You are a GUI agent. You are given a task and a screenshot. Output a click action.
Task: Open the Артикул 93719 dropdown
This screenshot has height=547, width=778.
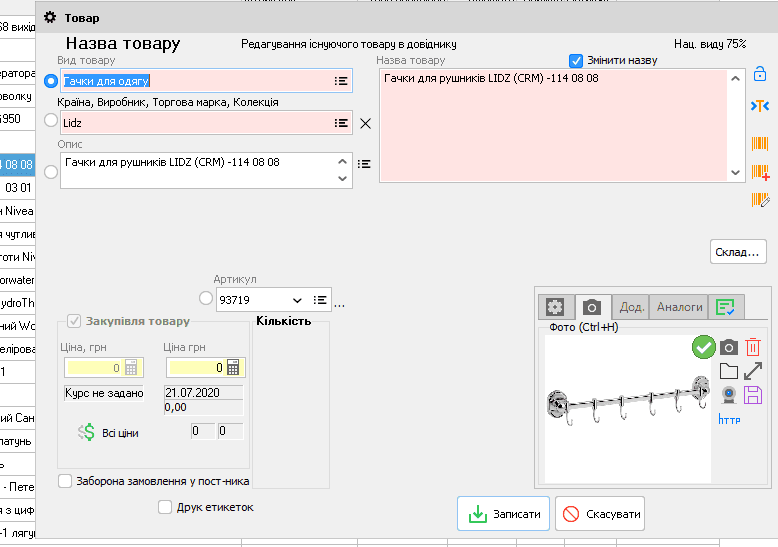[x=297, y=299]
